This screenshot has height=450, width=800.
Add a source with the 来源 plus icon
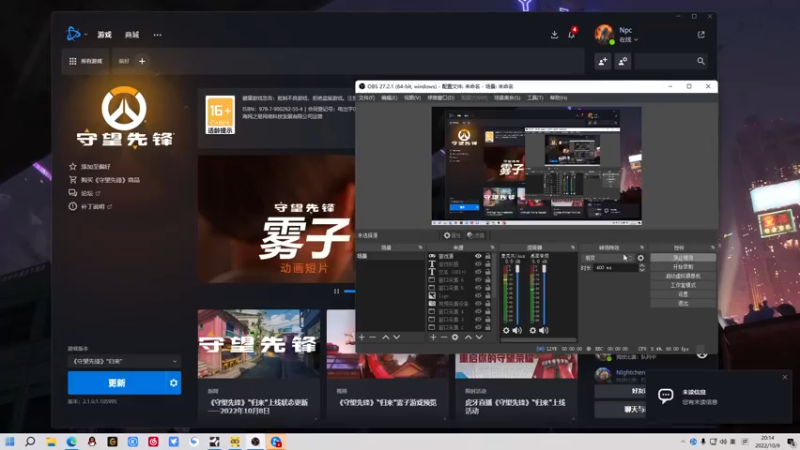click(x=433, y=337)
